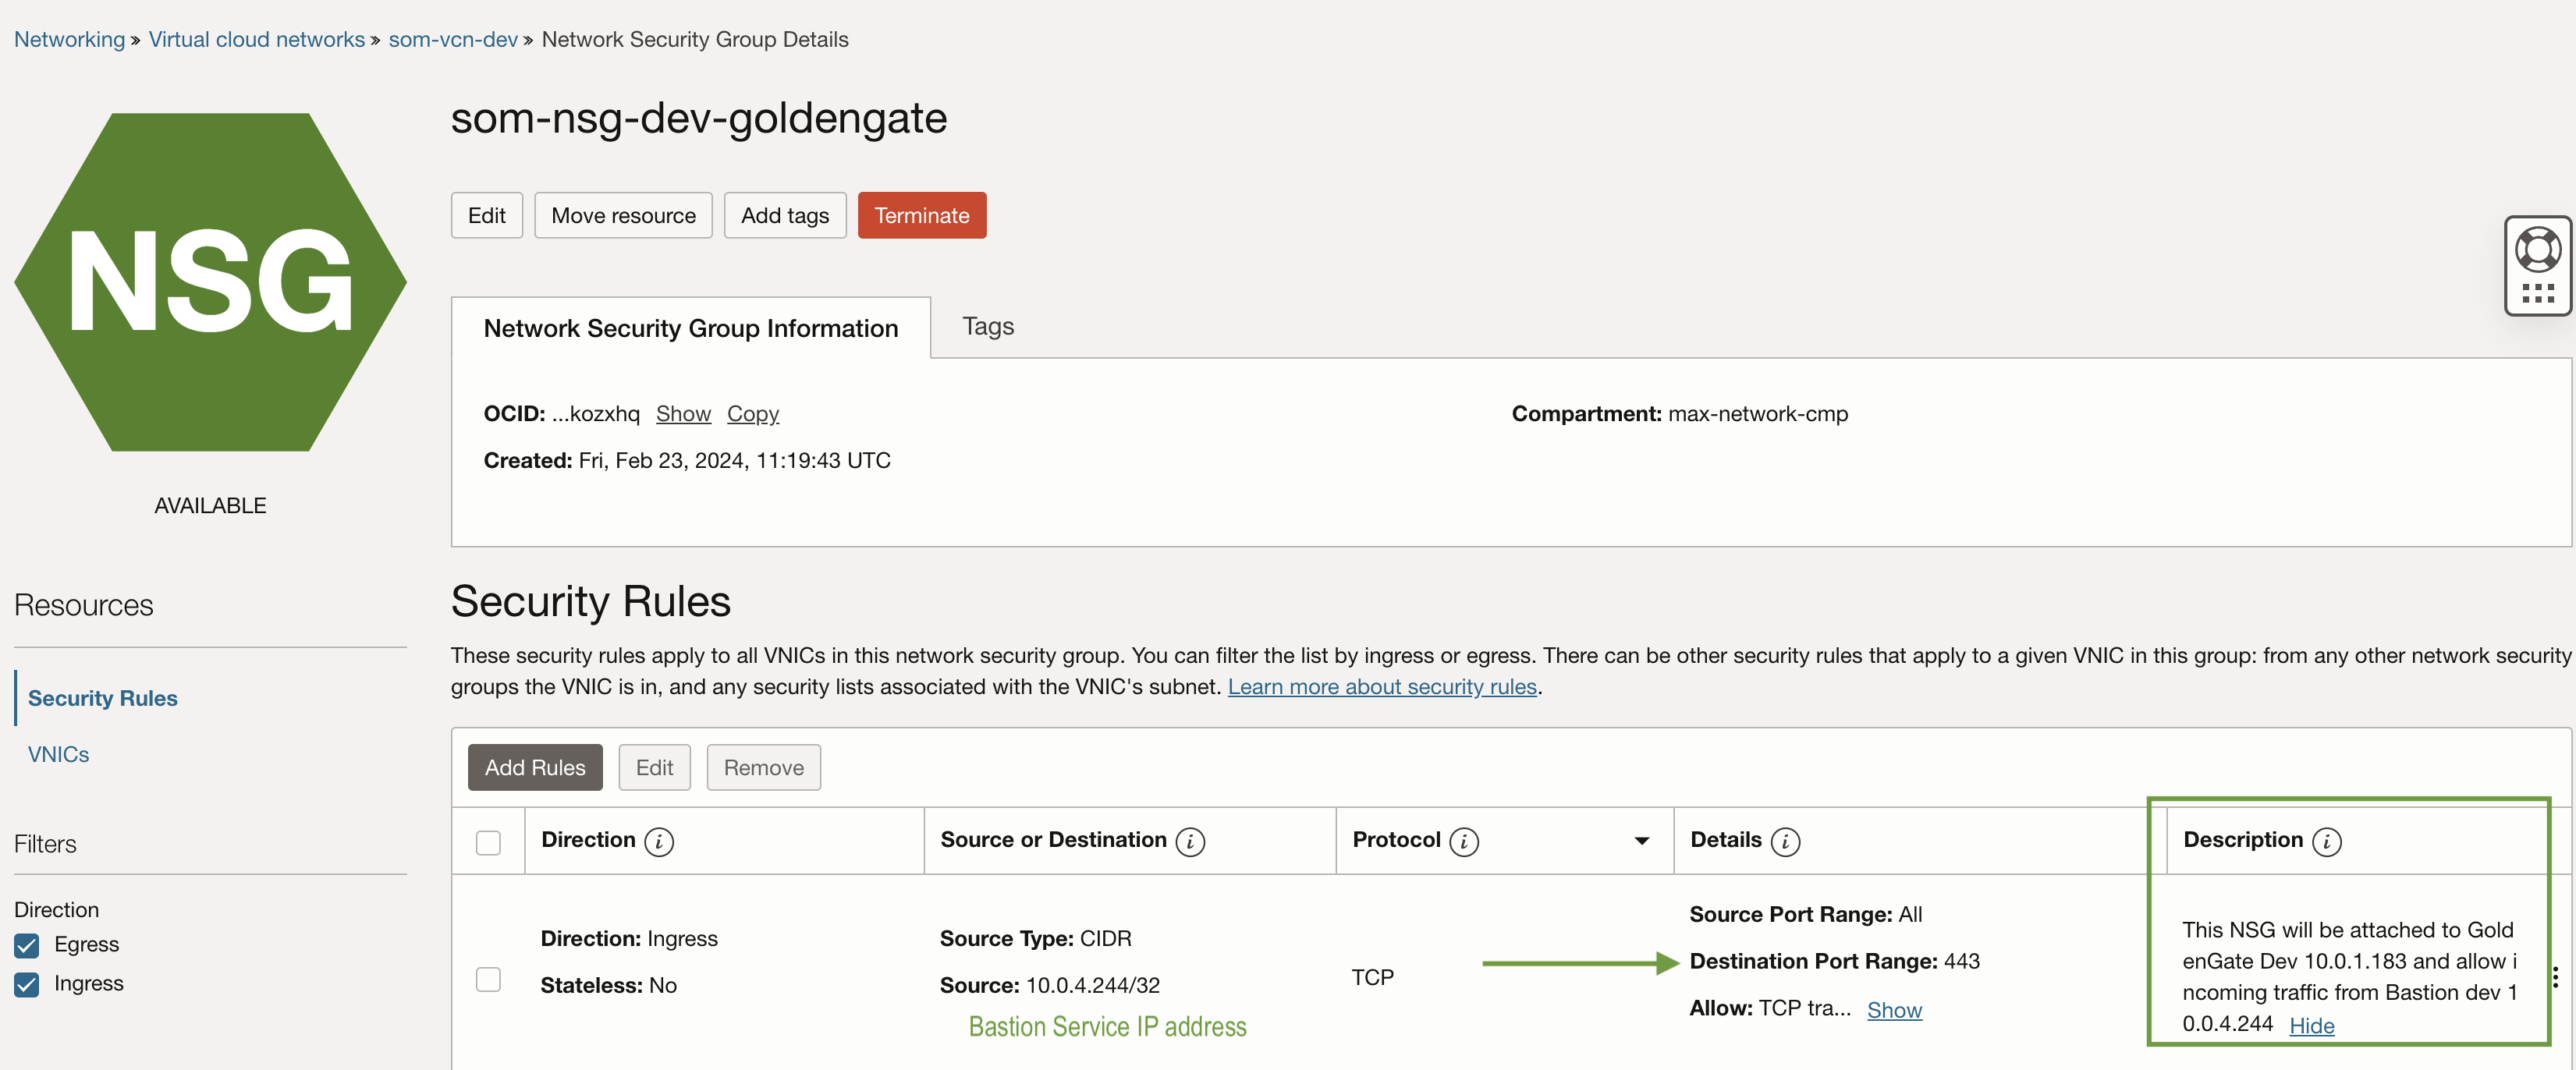Open the rule's three-dot actions menu
Viewport: 2576px width, 1070px height.
tap(2554, 977)
